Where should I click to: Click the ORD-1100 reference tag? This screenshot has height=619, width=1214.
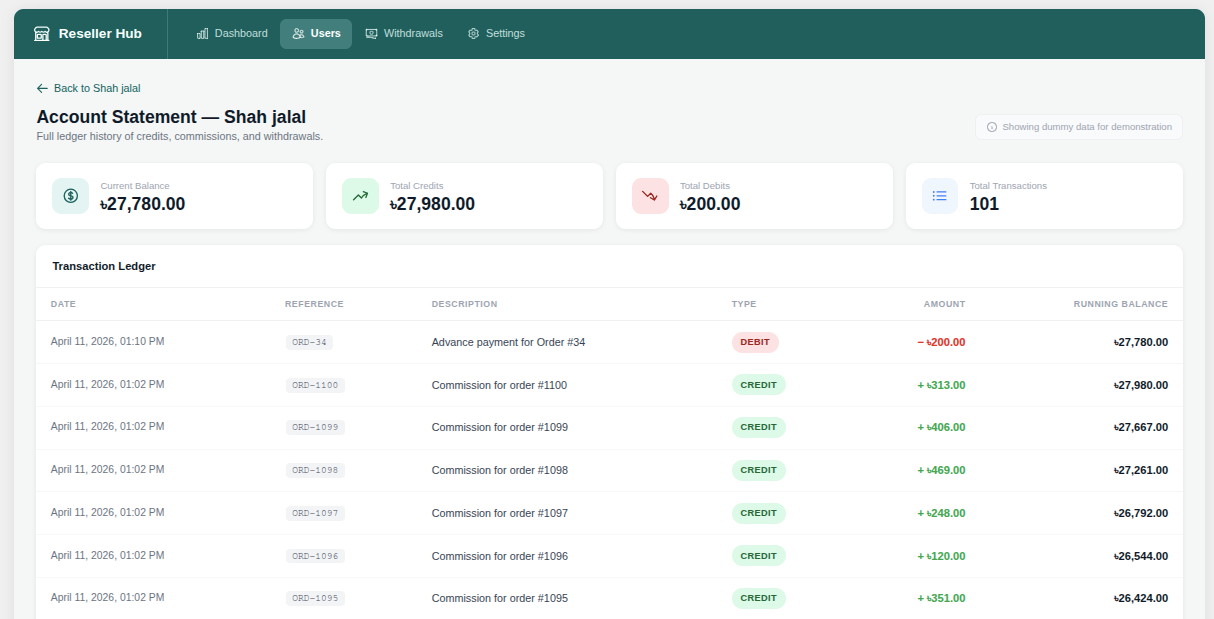(315, 385)
